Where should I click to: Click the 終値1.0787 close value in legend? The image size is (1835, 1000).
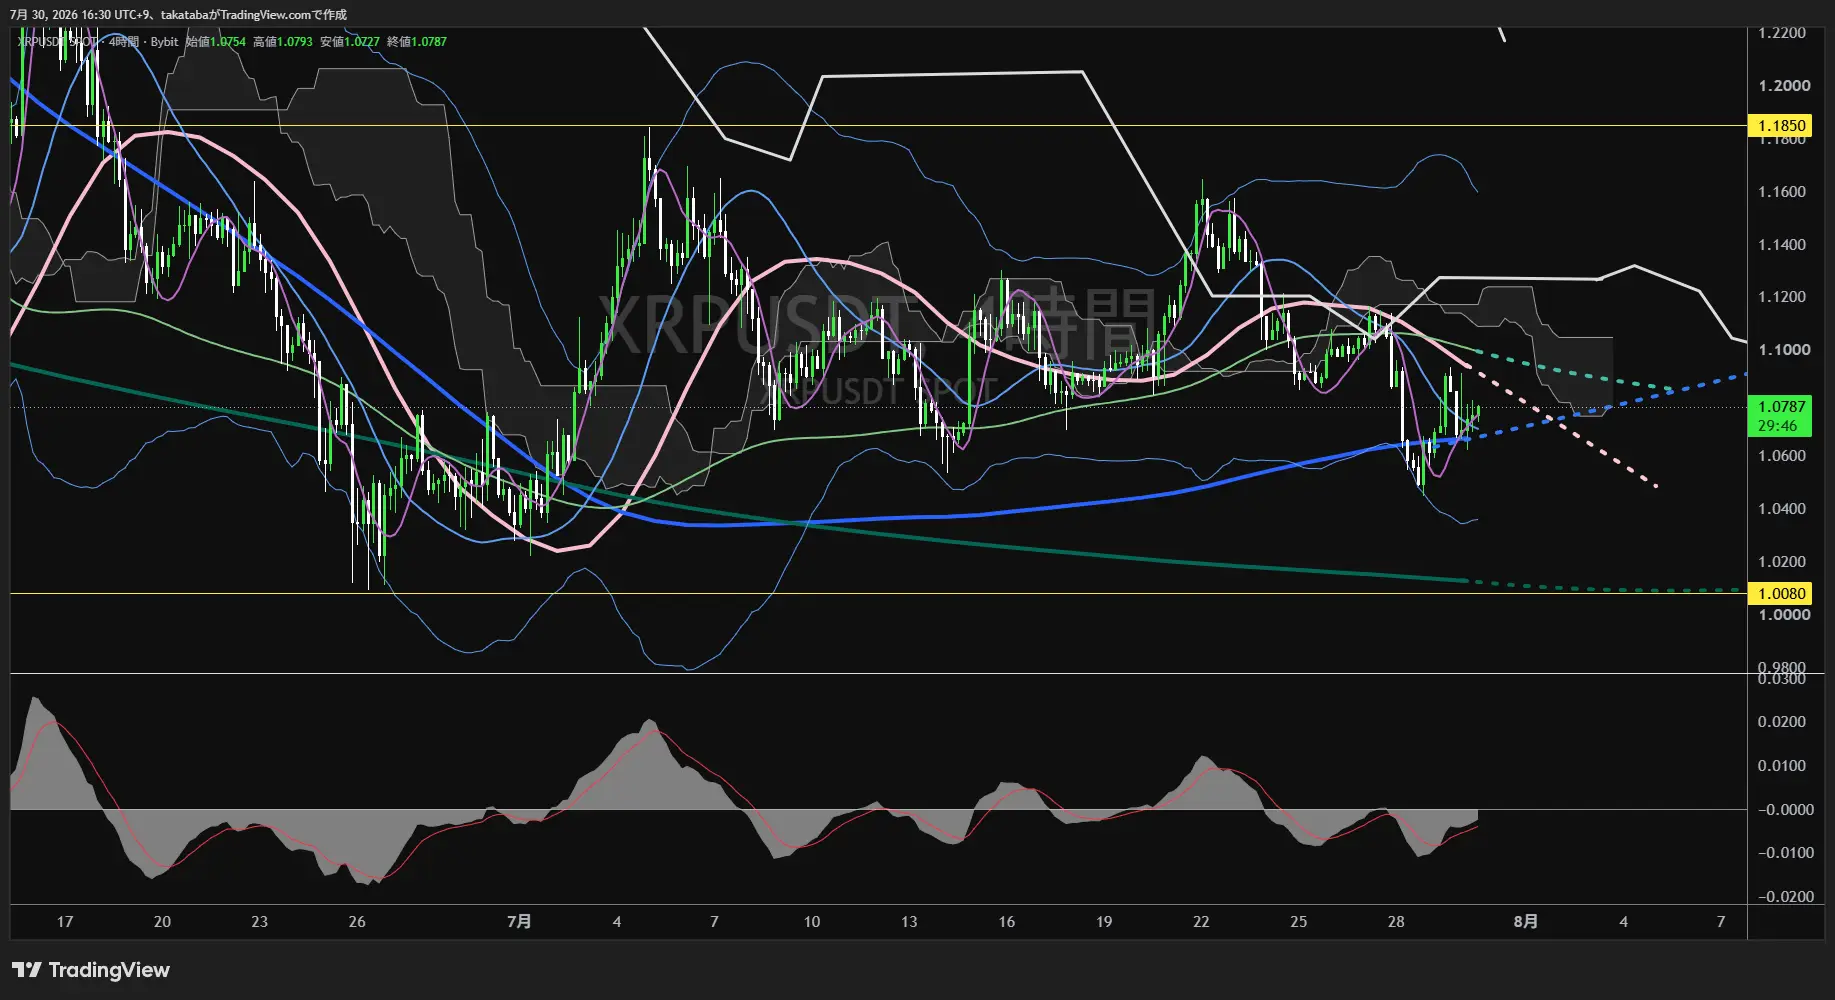(x=417, y=42)
